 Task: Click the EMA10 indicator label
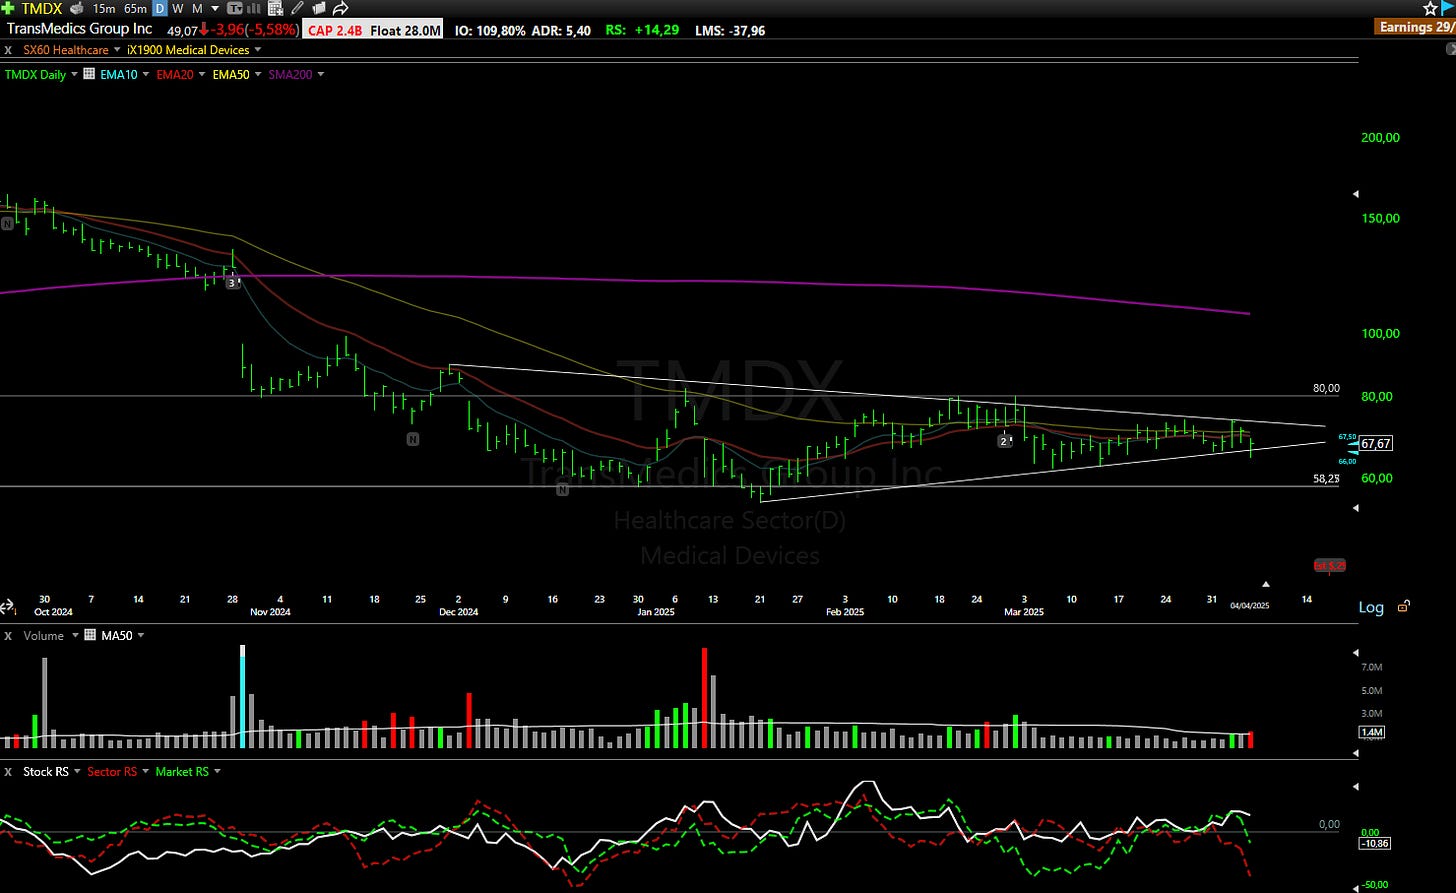pyautogui.click(x=119, y=74)
